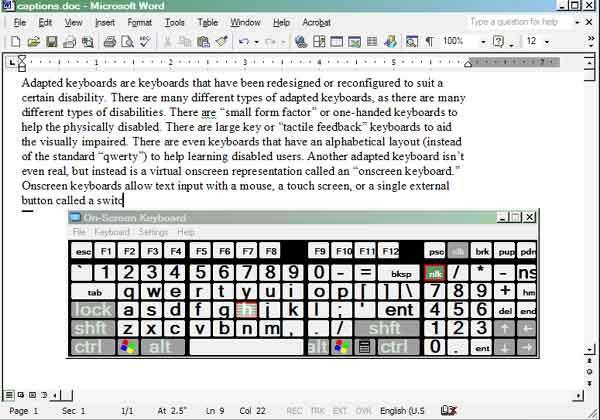Click the Search icon next to E-mail
The width and height of the screenshot is (600, 420).
click(88, 41)
